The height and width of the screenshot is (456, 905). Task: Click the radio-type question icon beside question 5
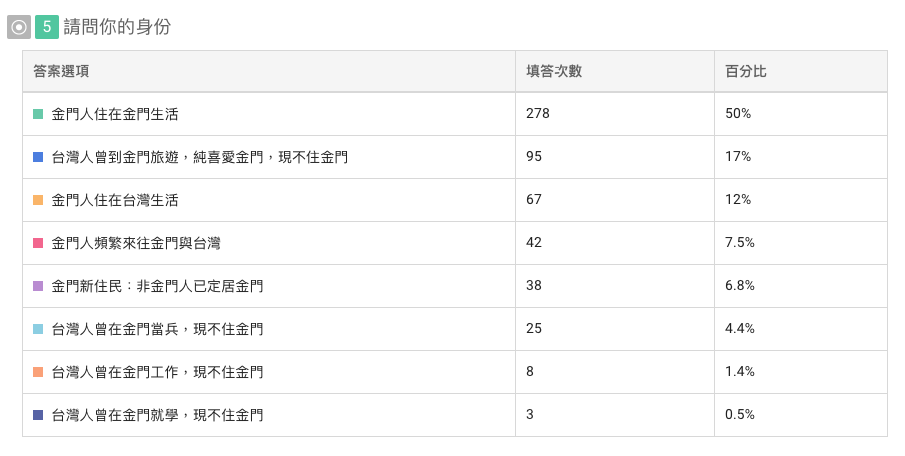[x=19, y=27]
